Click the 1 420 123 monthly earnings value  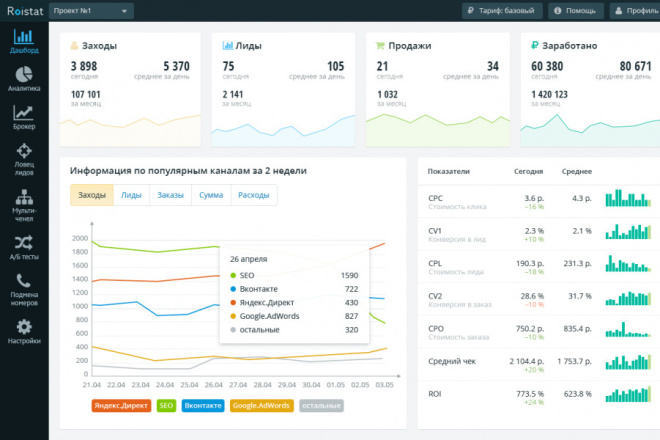pos(549,94)
